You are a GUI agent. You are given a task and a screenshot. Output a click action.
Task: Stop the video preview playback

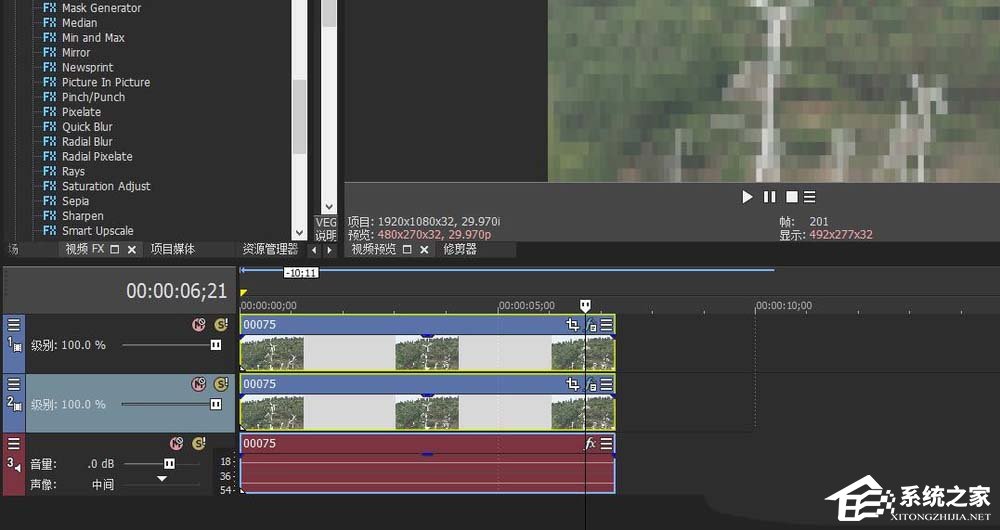point(791,197)
